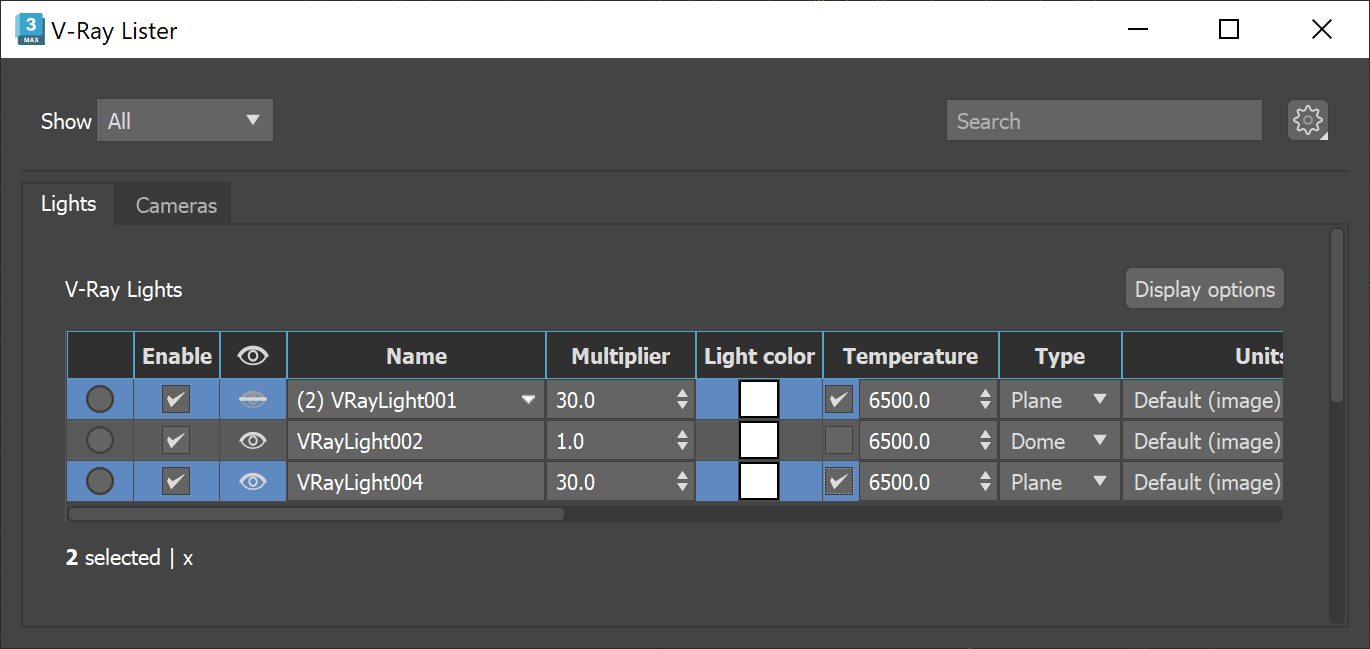Uncheck the temperature checkbox on VRayLight004
Image resolution: width=1370 pixels, height=649 pixels.
coord(839,481)
